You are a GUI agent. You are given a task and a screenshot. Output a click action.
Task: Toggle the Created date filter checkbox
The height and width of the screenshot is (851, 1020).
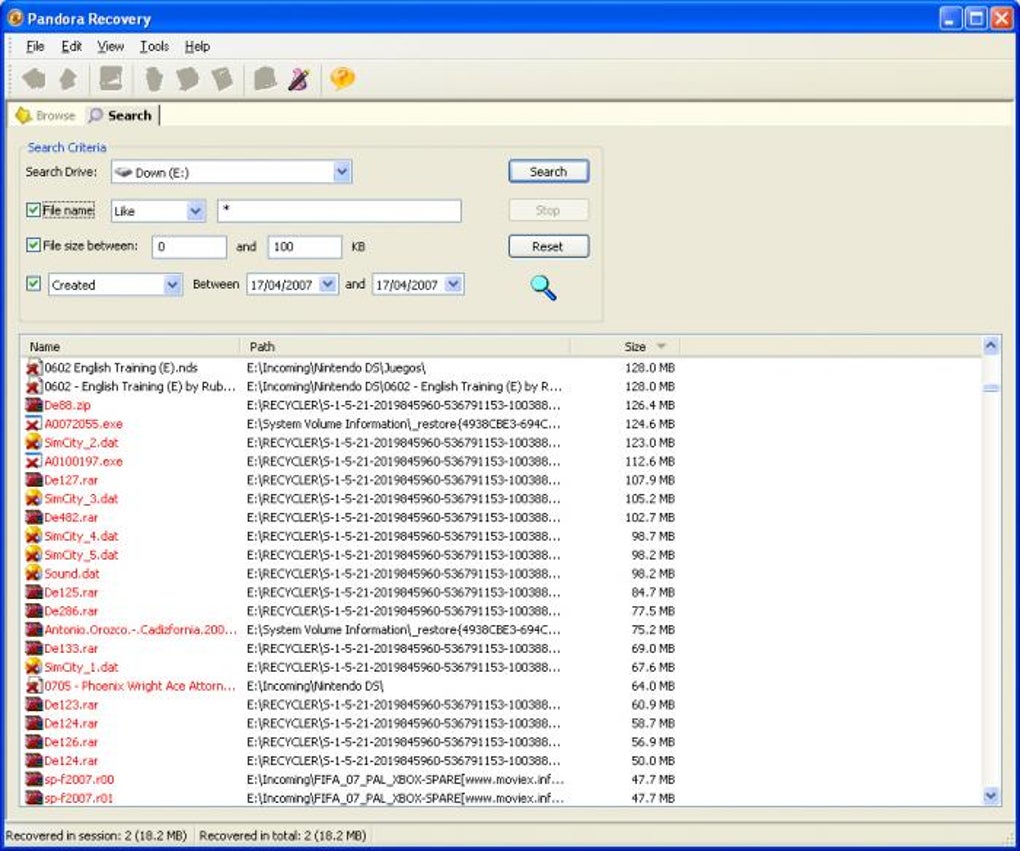pos(33,284)
